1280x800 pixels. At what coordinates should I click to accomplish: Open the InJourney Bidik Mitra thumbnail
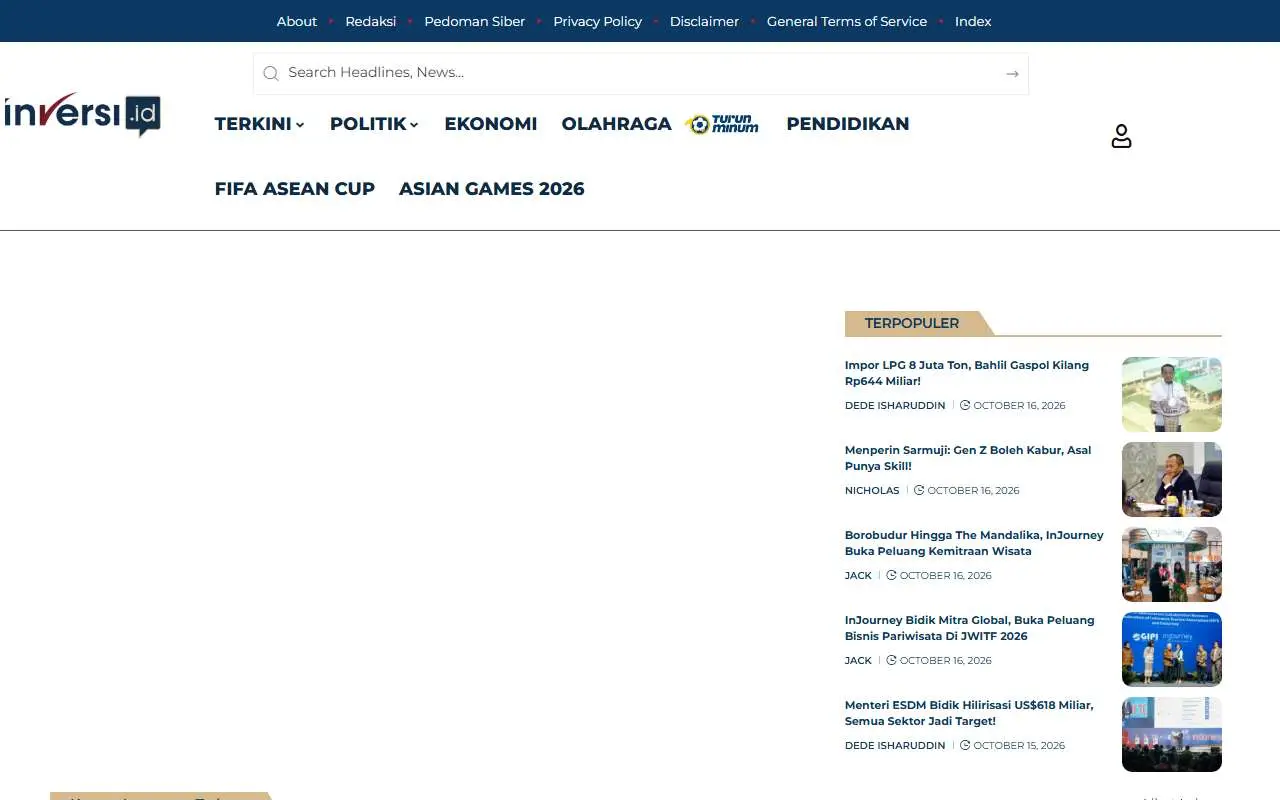pos(1172,649)
